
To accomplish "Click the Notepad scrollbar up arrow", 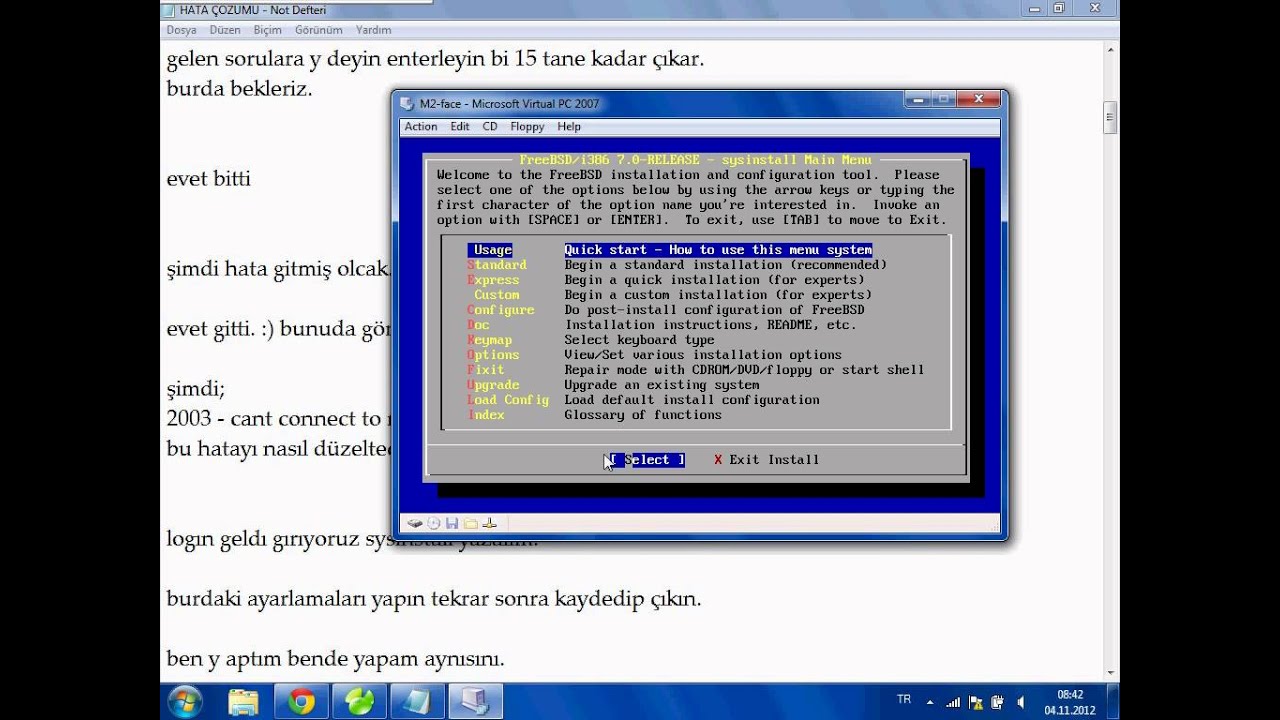I will (x=1110, y=50).
